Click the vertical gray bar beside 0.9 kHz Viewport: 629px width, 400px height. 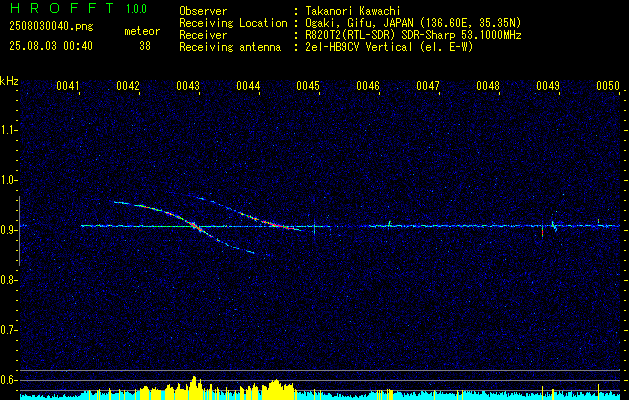pos(19,231)
